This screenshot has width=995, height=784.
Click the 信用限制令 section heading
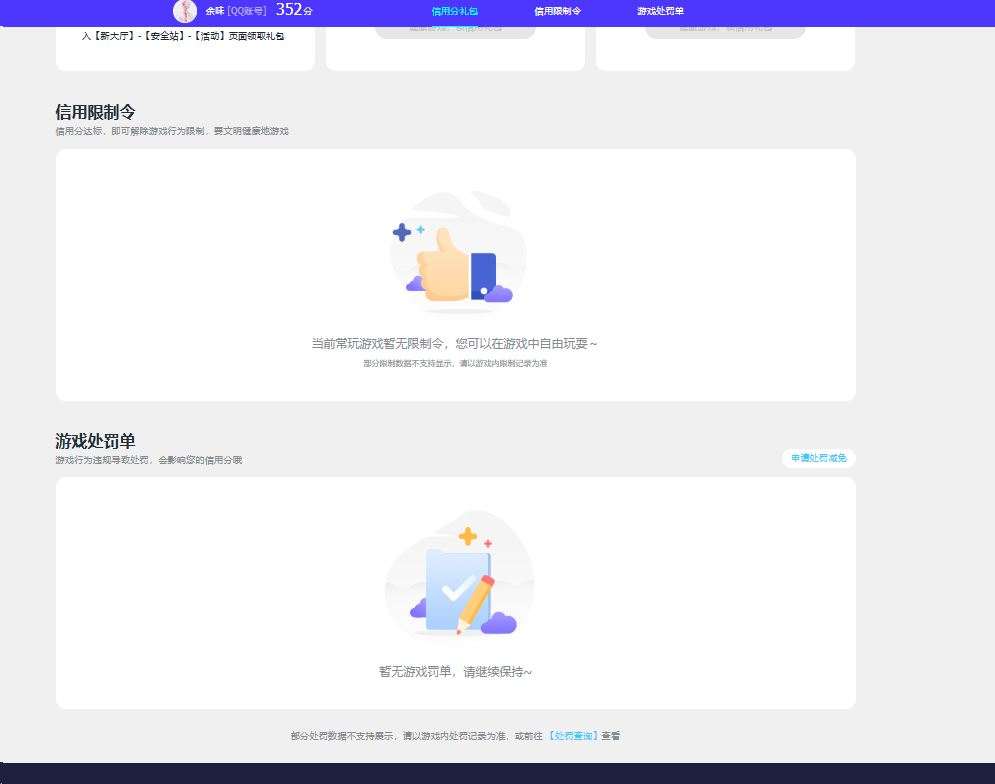[95, 112]
